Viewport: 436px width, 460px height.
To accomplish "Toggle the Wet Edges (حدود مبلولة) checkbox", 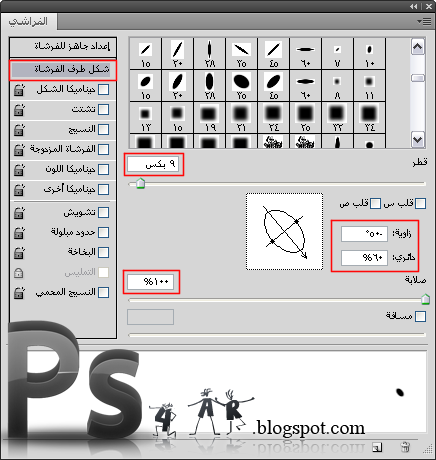I will 104,232.
